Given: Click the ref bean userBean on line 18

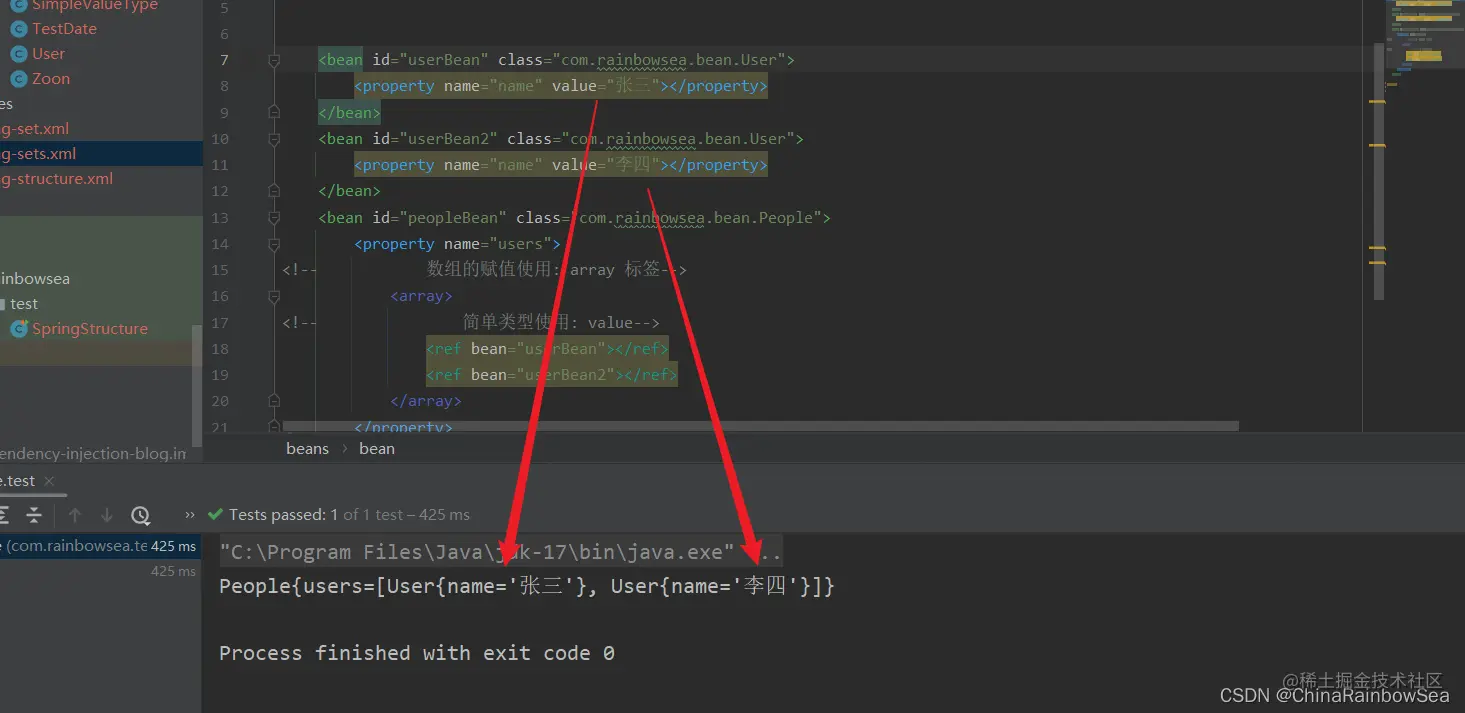Looking at the screenshot, I should tap(547, 348).
